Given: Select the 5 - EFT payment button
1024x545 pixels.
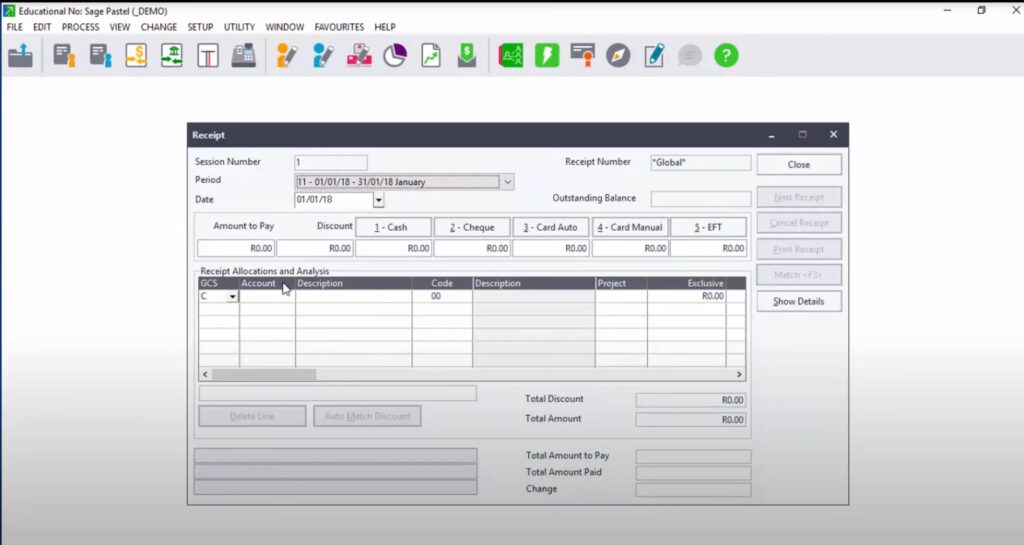Looking at the screenshot, I should (x=707, y=227).
